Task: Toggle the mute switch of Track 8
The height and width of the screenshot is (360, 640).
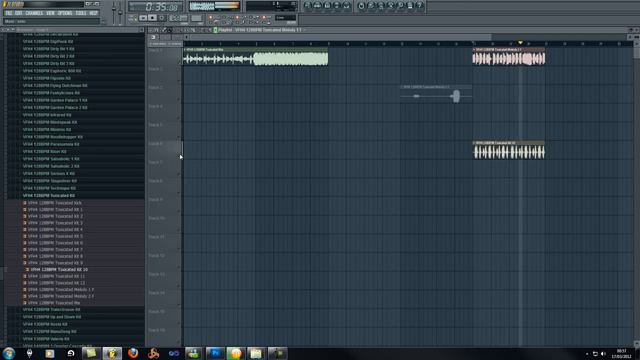Action: click(x=179, y=193)
